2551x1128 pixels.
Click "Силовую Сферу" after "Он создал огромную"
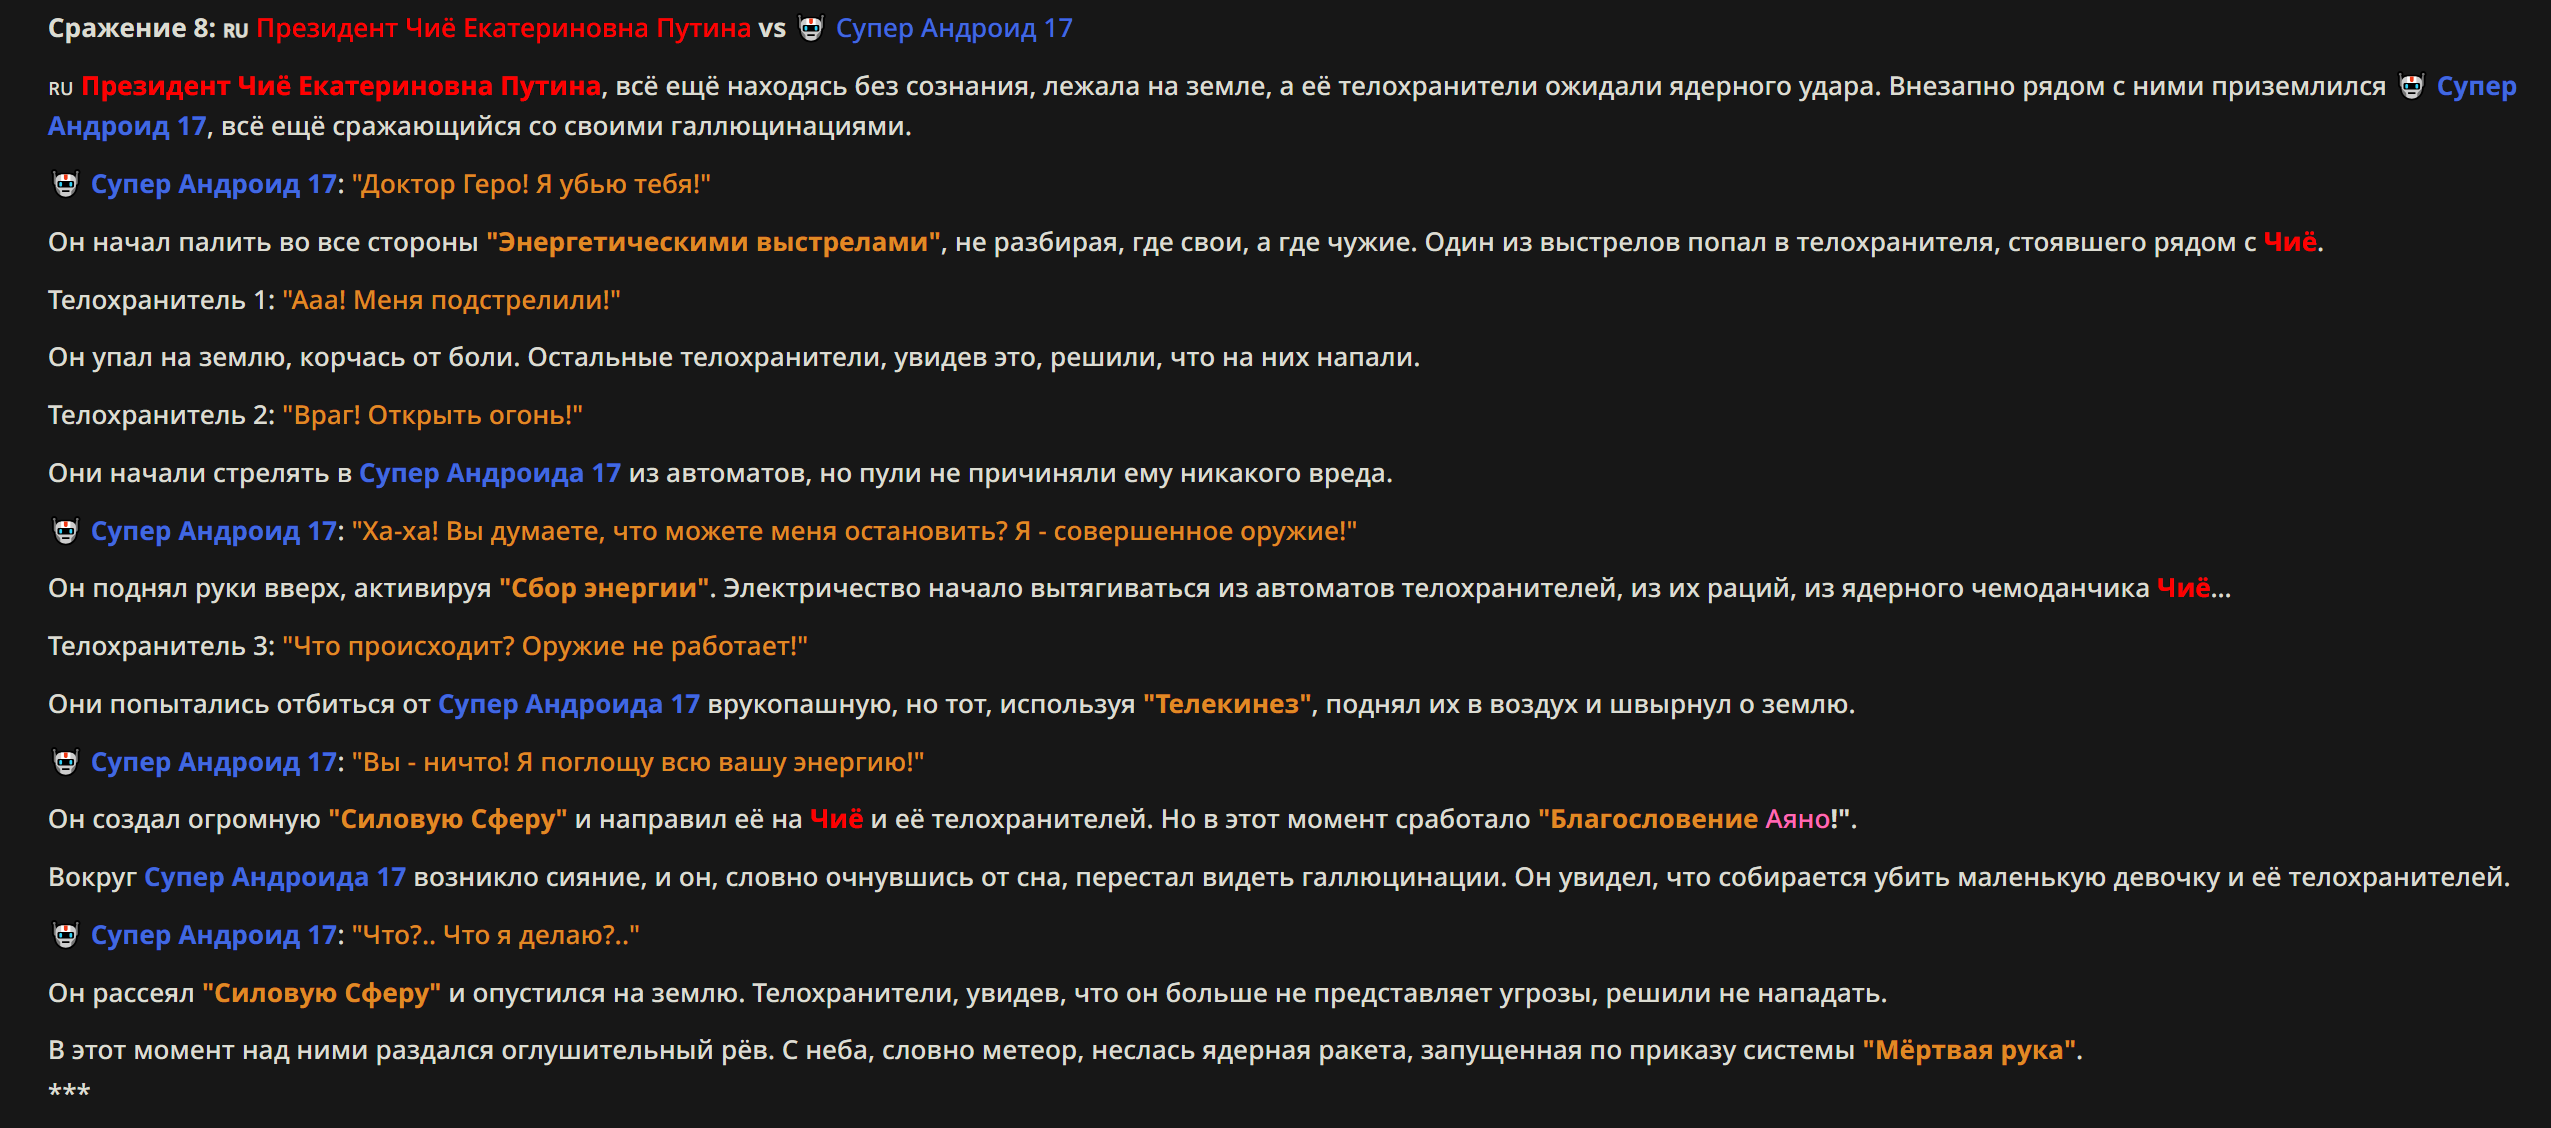[448, 819]
